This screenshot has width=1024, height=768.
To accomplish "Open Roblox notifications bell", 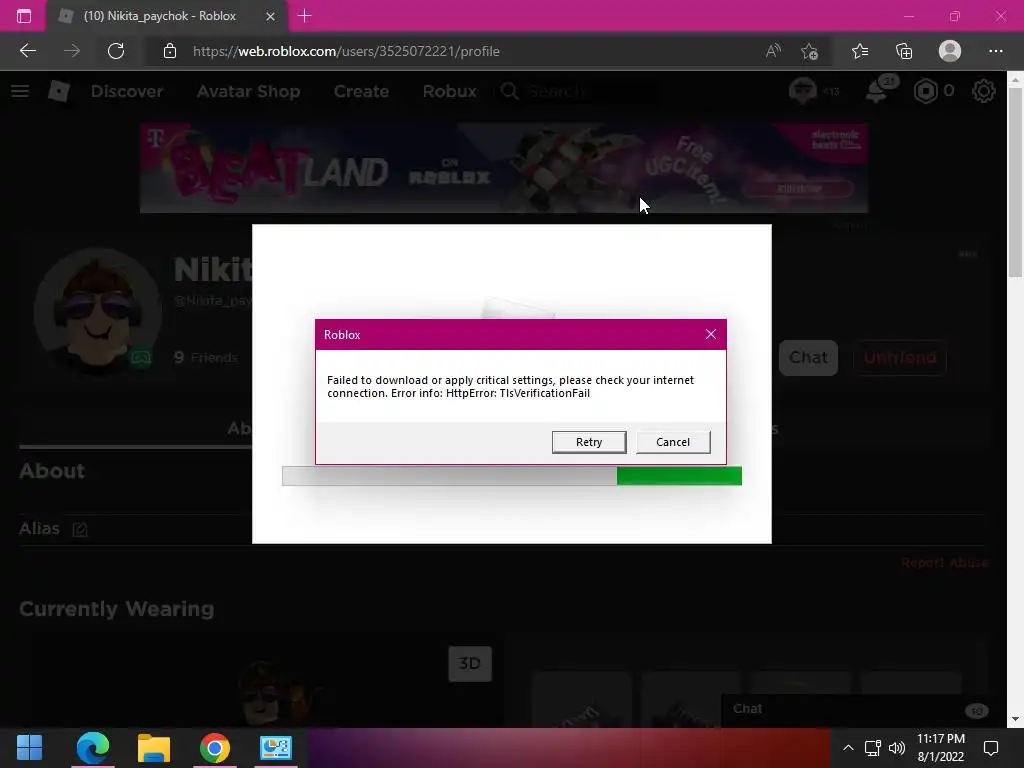I will (x=877, y=91).
